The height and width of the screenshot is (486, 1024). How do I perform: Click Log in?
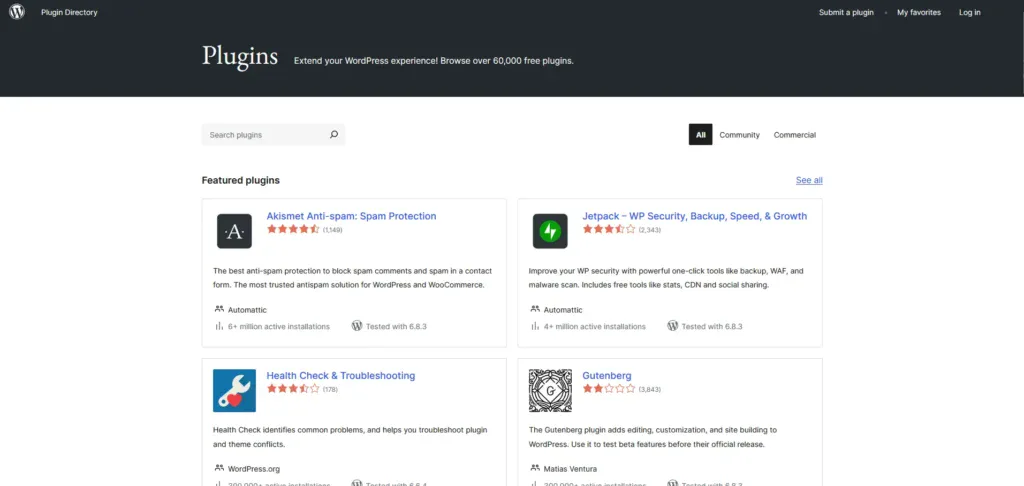point(969,12)
